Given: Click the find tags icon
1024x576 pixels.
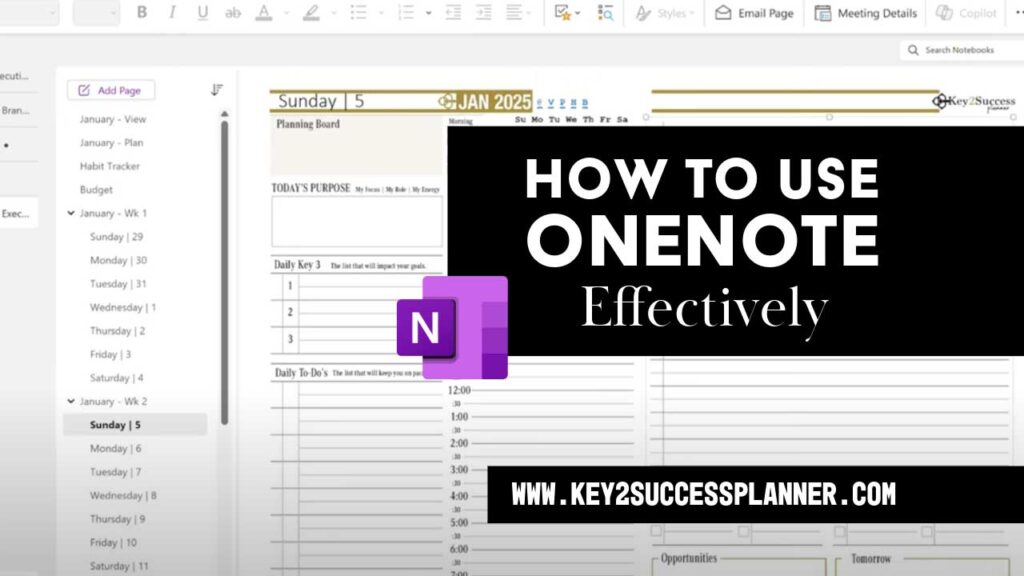Looking at the screenshot, I should [x=605, y=13].
